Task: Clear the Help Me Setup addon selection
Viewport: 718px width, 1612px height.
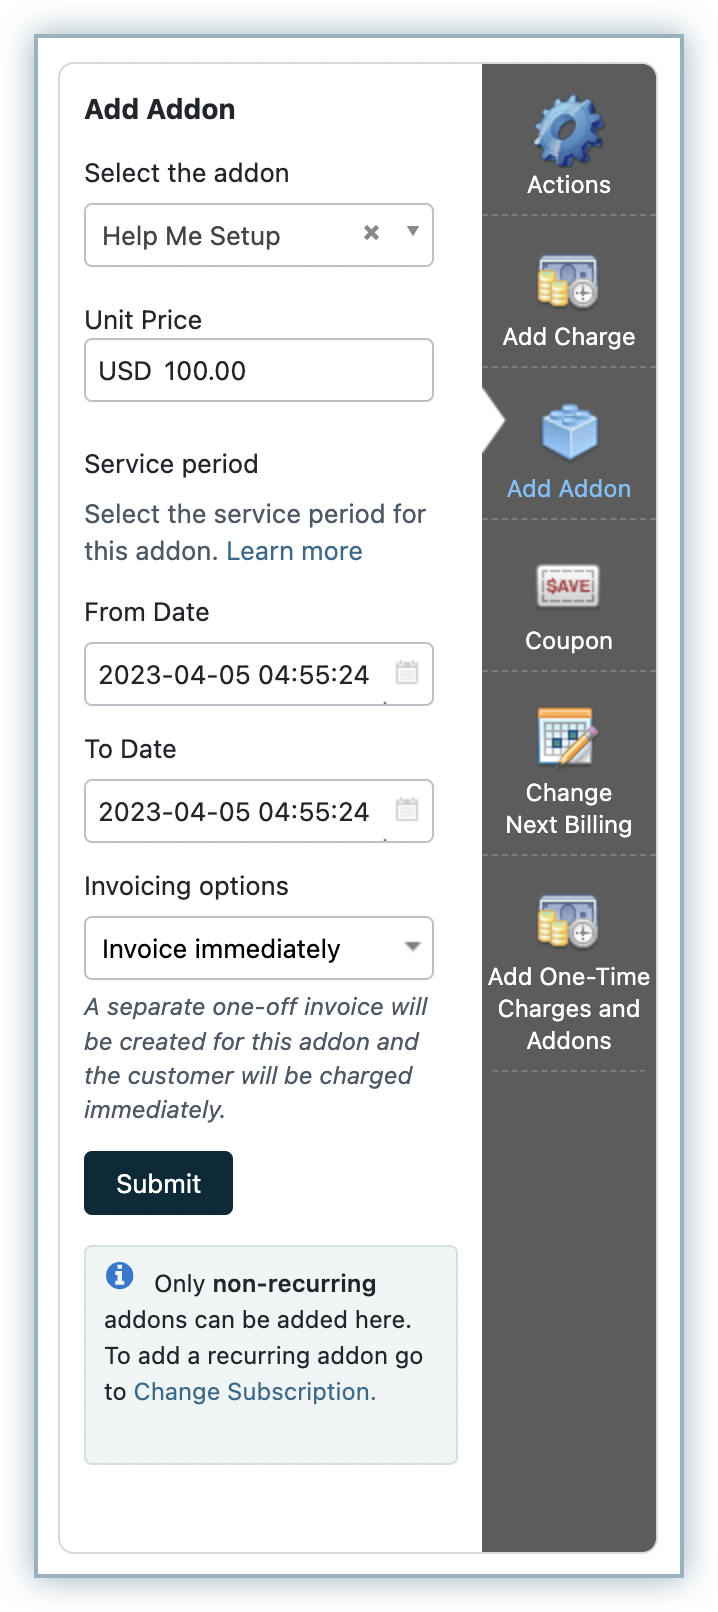Action: click(x=371, y=233)
